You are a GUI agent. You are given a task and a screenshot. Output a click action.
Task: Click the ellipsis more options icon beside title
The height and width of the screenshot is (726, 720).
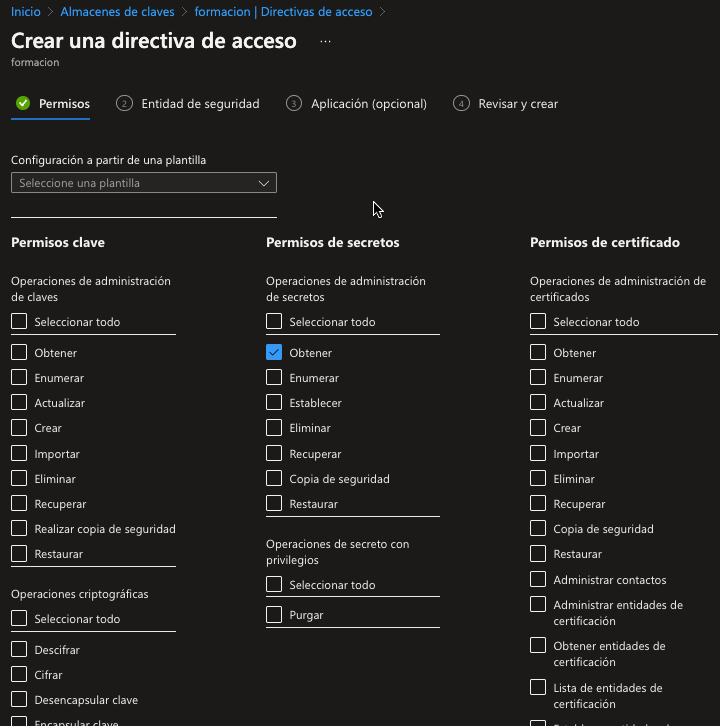(325, 41)
